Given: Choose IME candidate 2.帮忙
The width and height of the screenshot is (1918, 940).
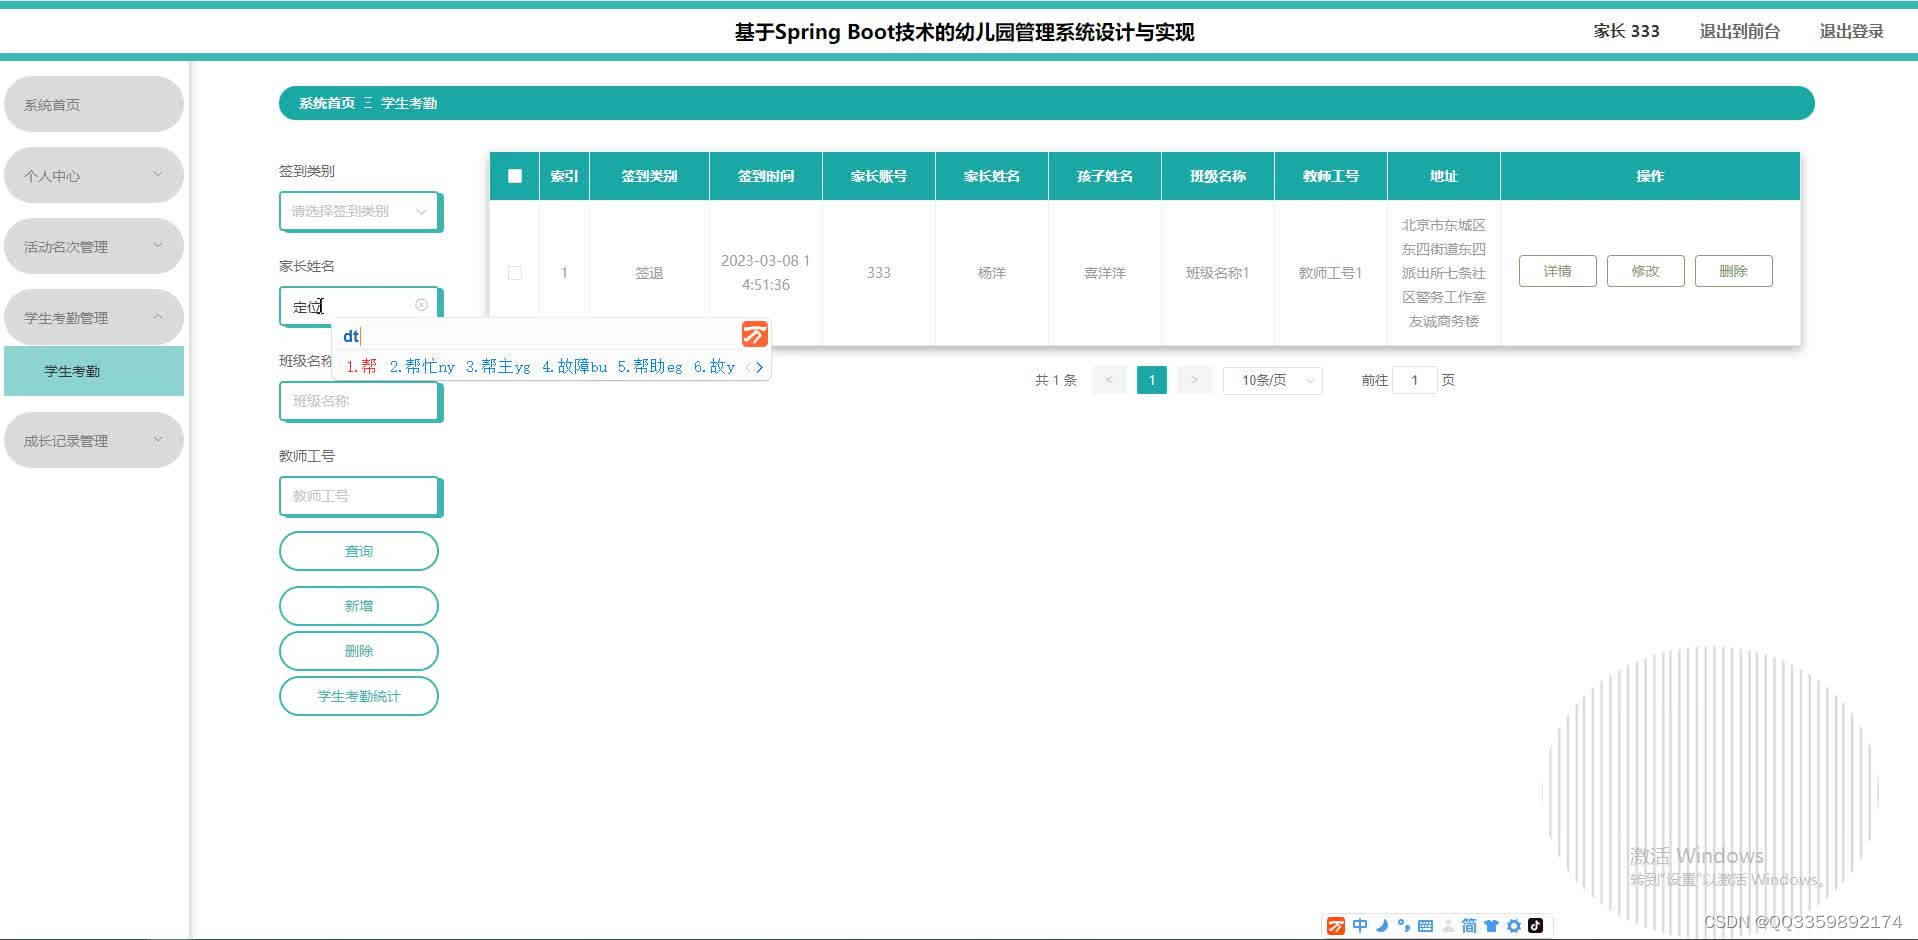Looking at the screenshot, I should click(x=422, y=367).
